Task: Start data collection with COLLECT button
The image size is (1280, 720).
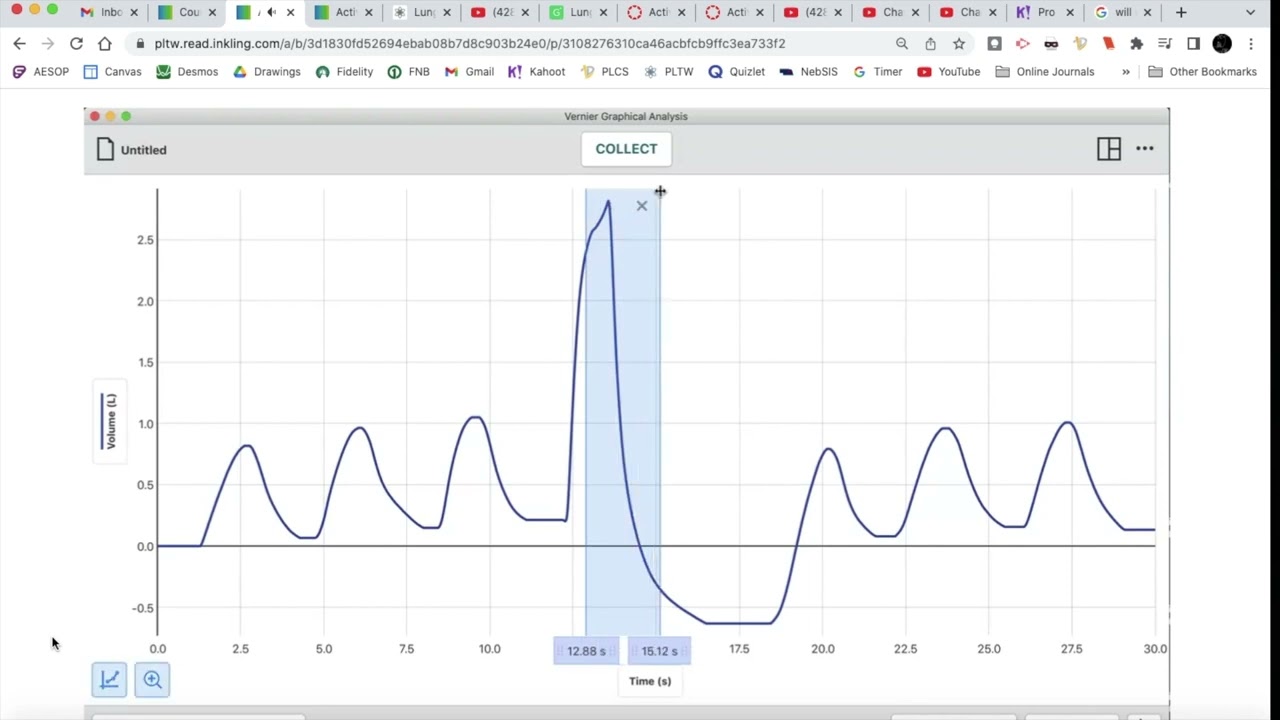Action: 627,149
